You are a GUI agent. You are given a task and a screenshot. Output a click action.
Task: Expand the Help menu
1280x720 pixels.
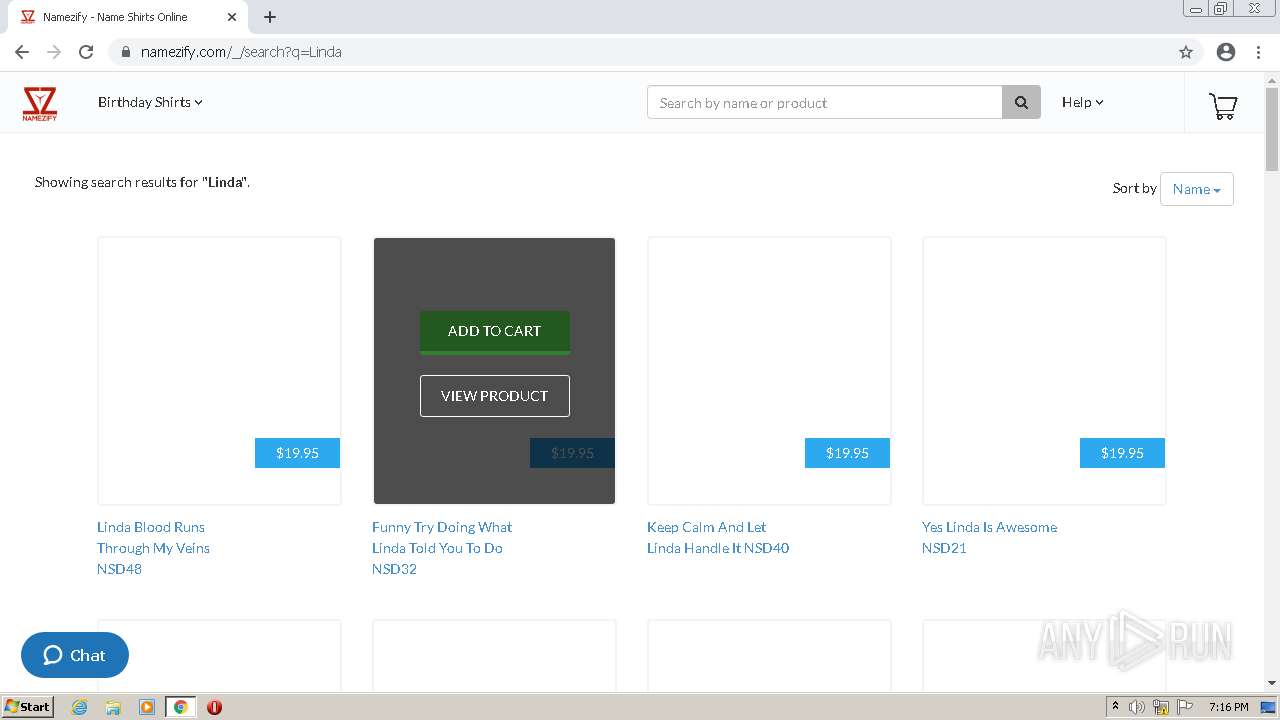[1082, 102]
